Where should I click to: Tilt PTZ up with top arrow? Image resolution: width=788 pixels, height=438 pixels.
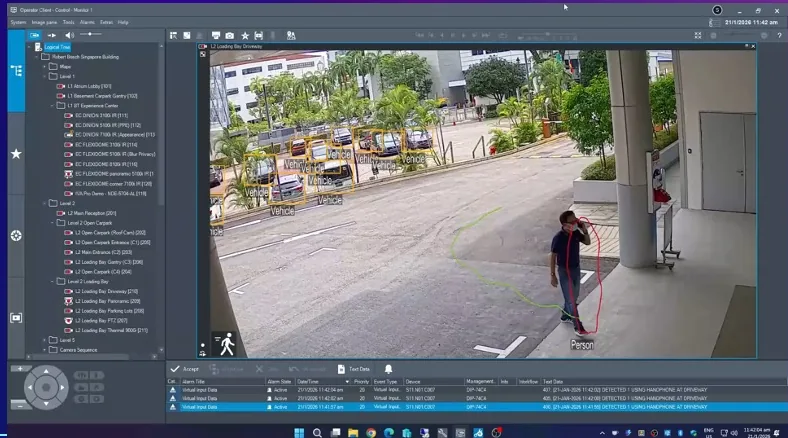coord(46,372)
